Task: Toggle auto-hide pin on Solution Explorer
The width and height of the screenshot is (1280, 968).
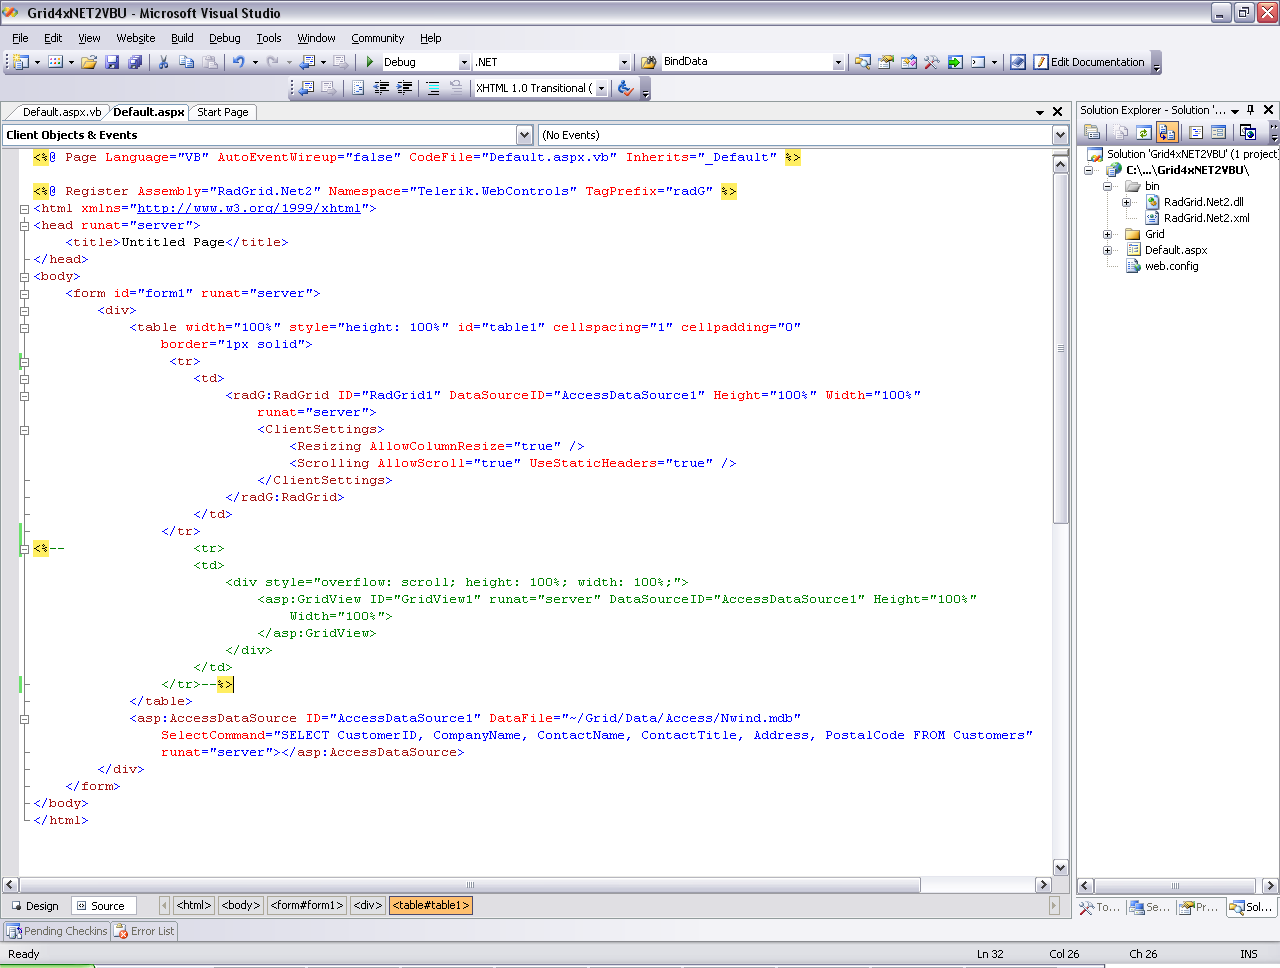Action: (1250, 110)
